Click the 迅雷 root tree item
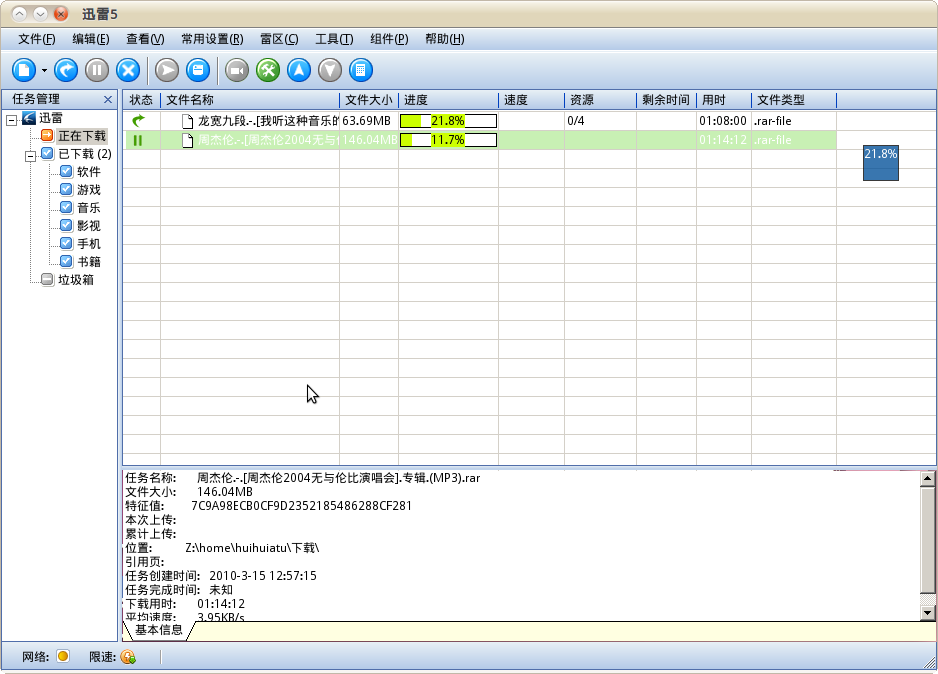This screenshot has height=674, width=938. point(51,118)
